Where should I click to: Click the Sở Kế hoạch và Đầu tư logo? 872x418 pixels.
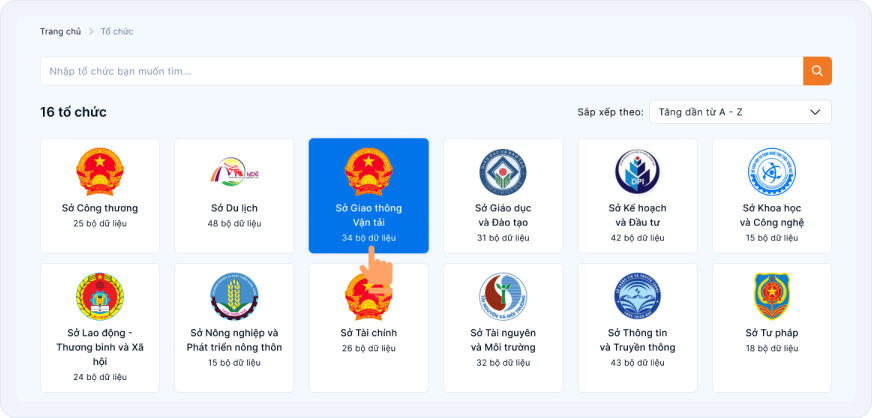click(637, 172)
